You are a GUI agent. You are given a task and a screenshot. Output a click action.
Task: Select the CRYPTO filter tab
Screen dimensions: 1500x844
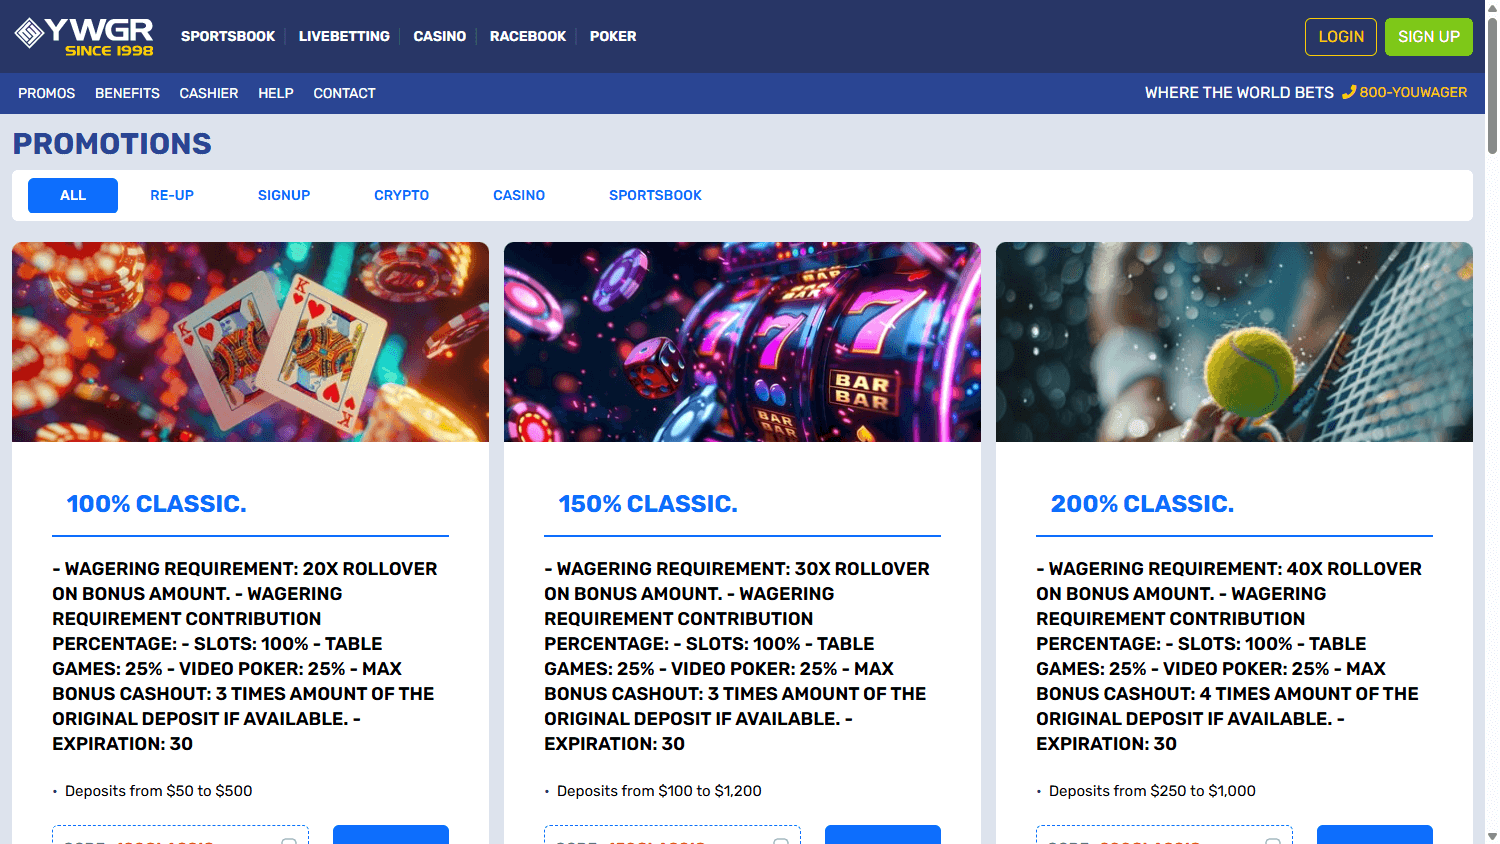tap(401, 195)
